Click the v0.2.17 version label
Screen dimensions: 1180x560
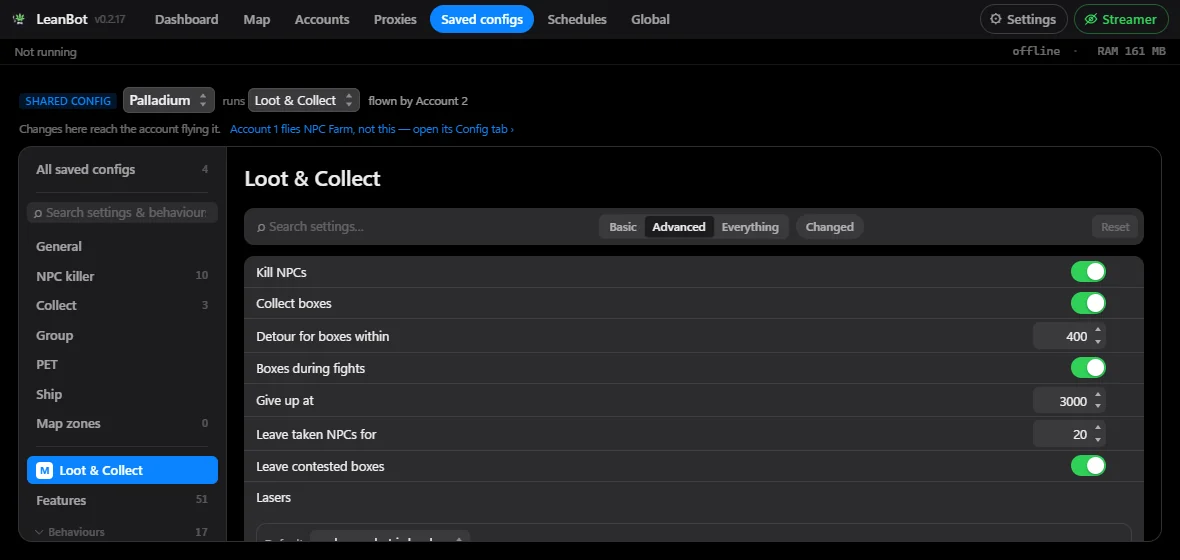(110, 20)
